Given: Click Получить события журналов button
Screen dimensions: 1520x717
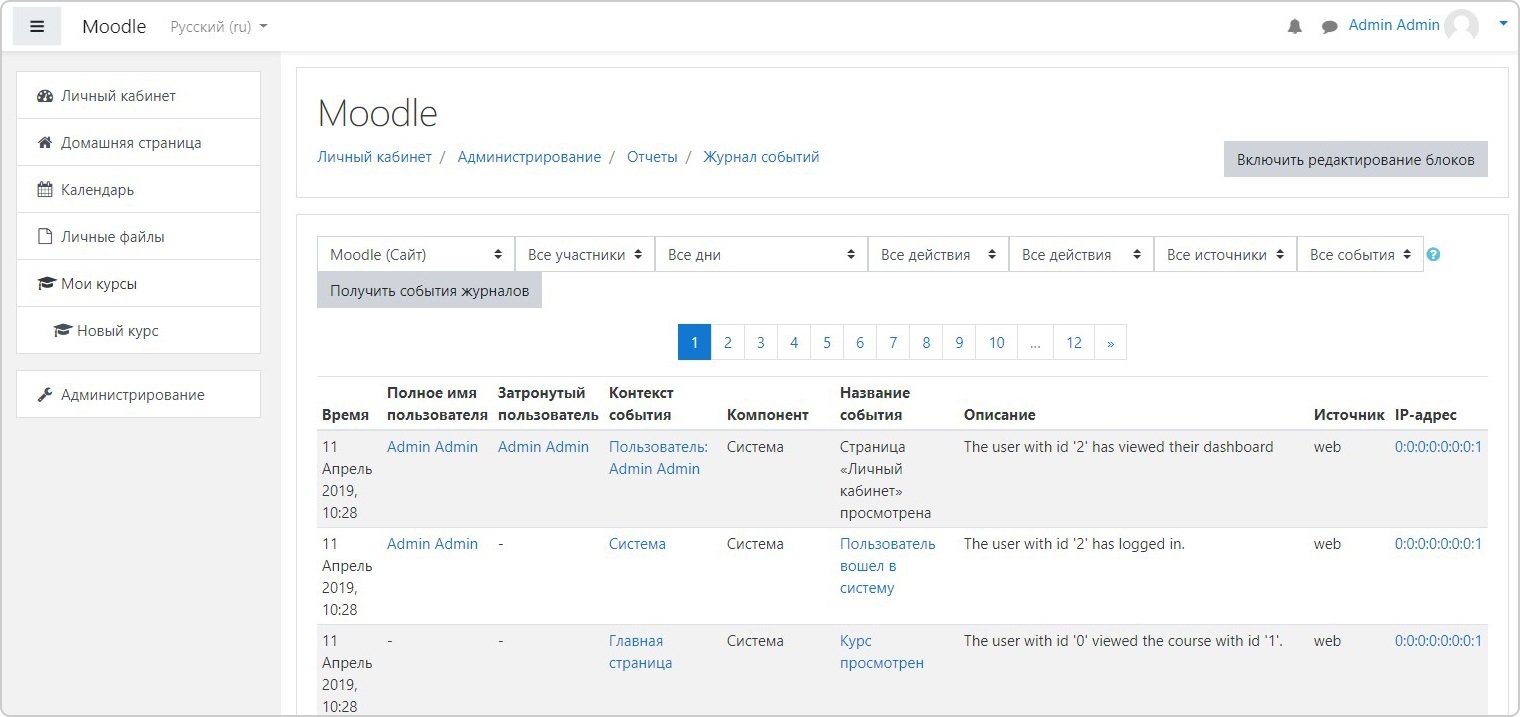Looking at the screenshot, I should pyautogui.click(x=429, y=291).
